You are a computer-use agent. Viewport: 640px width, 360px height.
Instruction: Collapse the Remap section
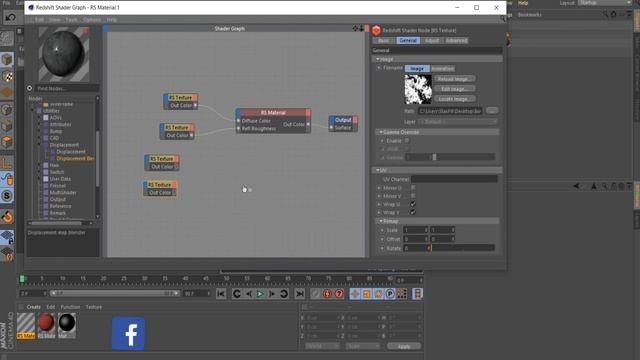click(380, 221)
